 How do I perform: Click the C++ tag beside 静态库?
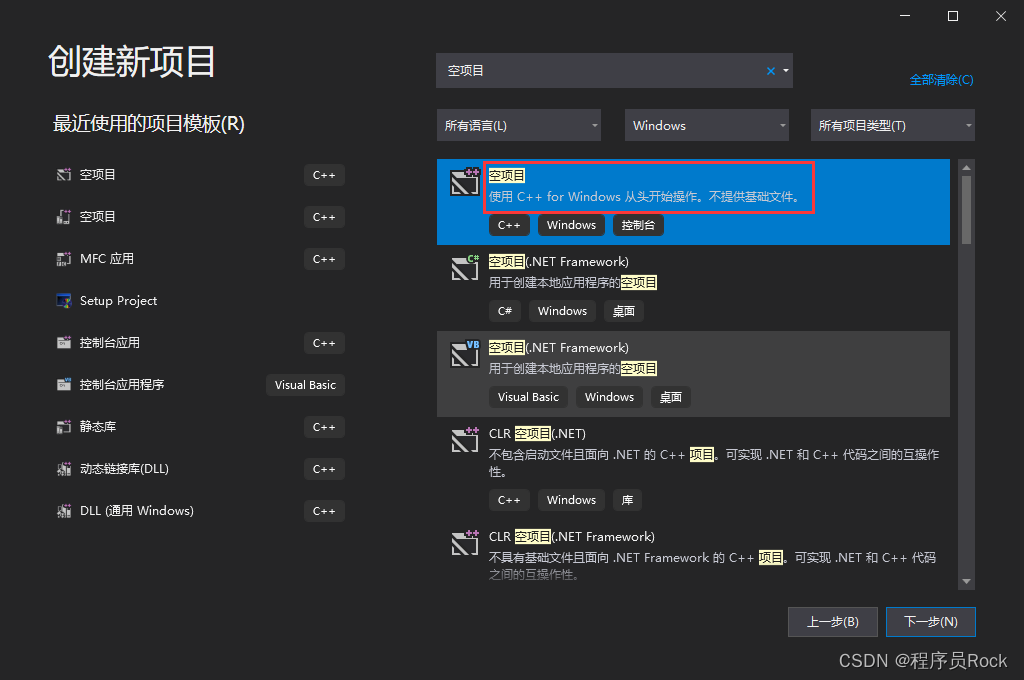coord(324,427)
